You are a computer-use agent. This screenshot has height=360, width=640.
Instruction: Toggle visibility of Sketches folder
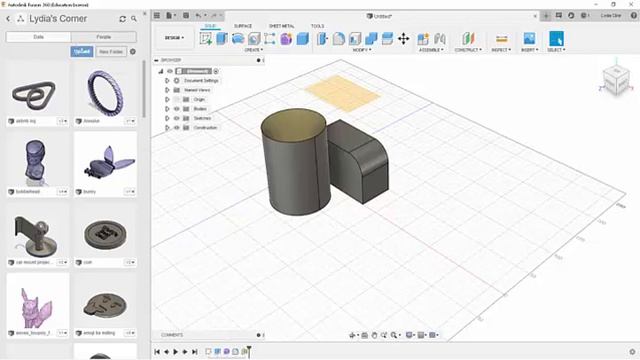tap(176, 118)
